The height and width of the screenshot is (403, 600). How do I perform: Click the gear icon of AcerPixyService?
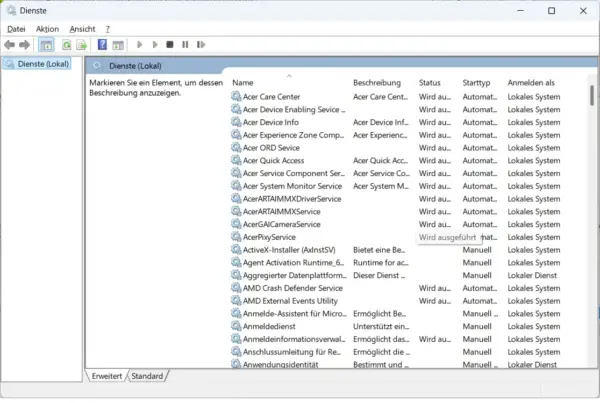(x=236, y=237)
